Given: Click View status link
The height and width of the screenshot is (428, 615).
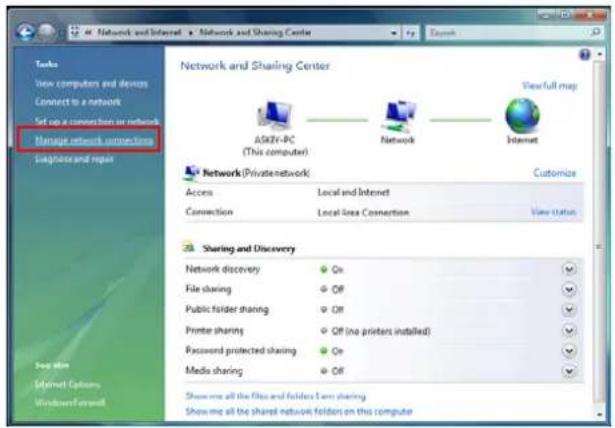Looking at the screenshot, I should tap(553, 212).
